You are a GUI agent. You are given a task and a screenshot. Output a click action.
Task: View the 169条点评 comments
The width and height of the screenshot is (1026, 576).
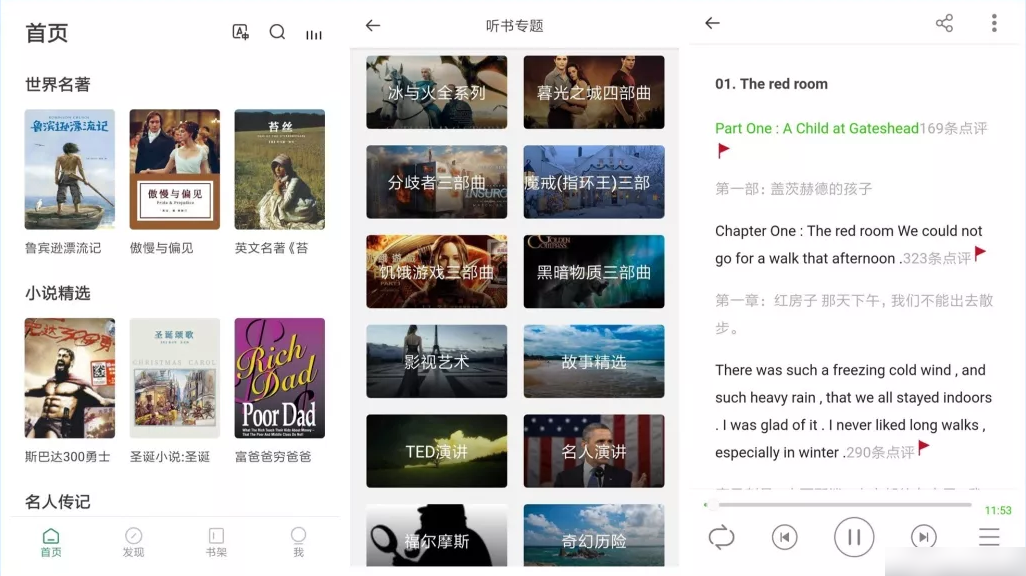(953, 128)
